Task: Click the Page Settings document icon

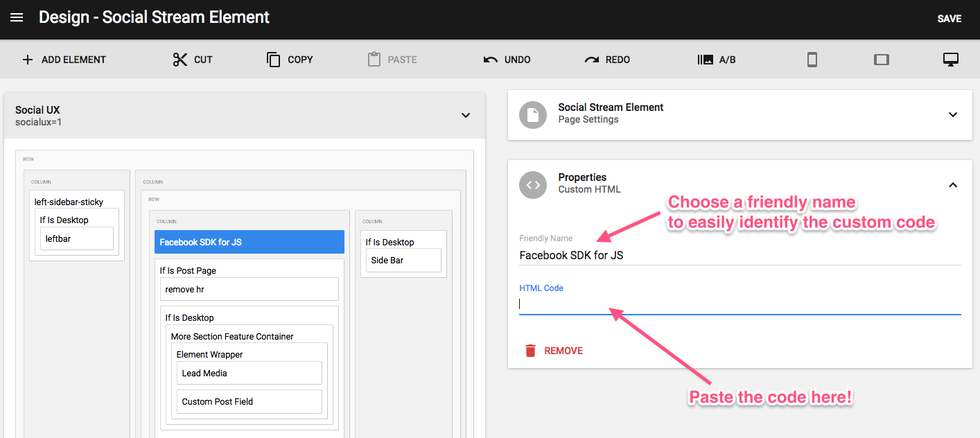Action: pos(532,115)
